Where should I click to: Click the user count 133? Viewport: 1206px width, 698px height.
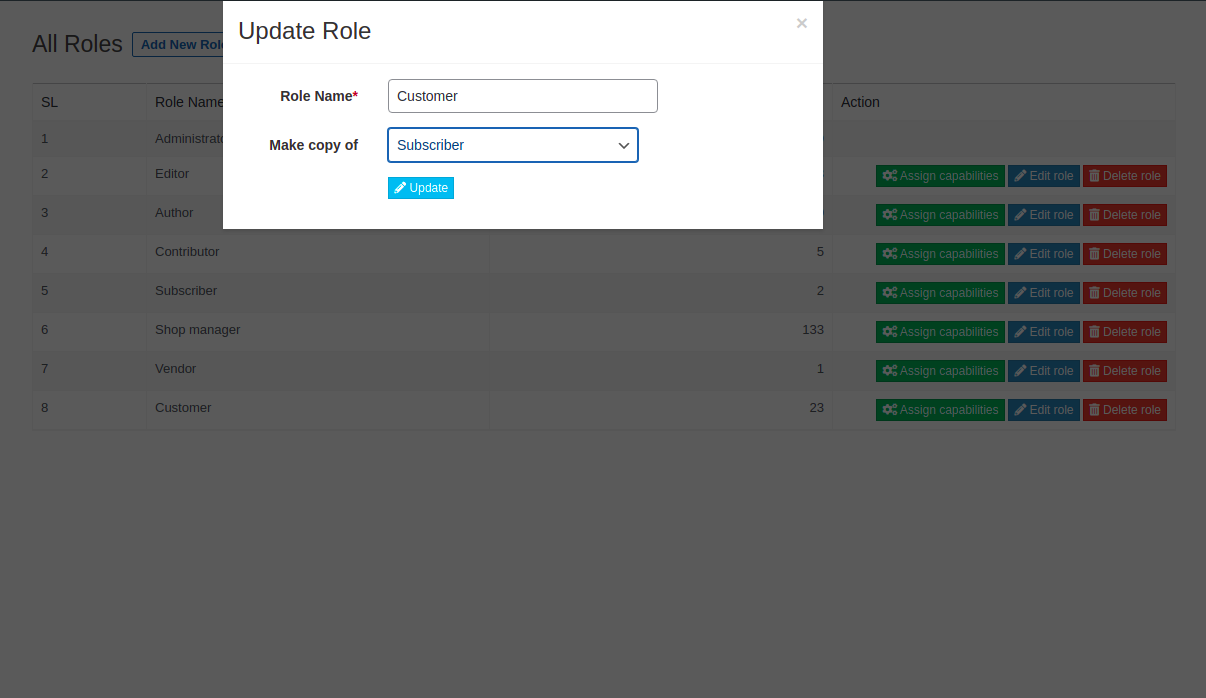813,330
